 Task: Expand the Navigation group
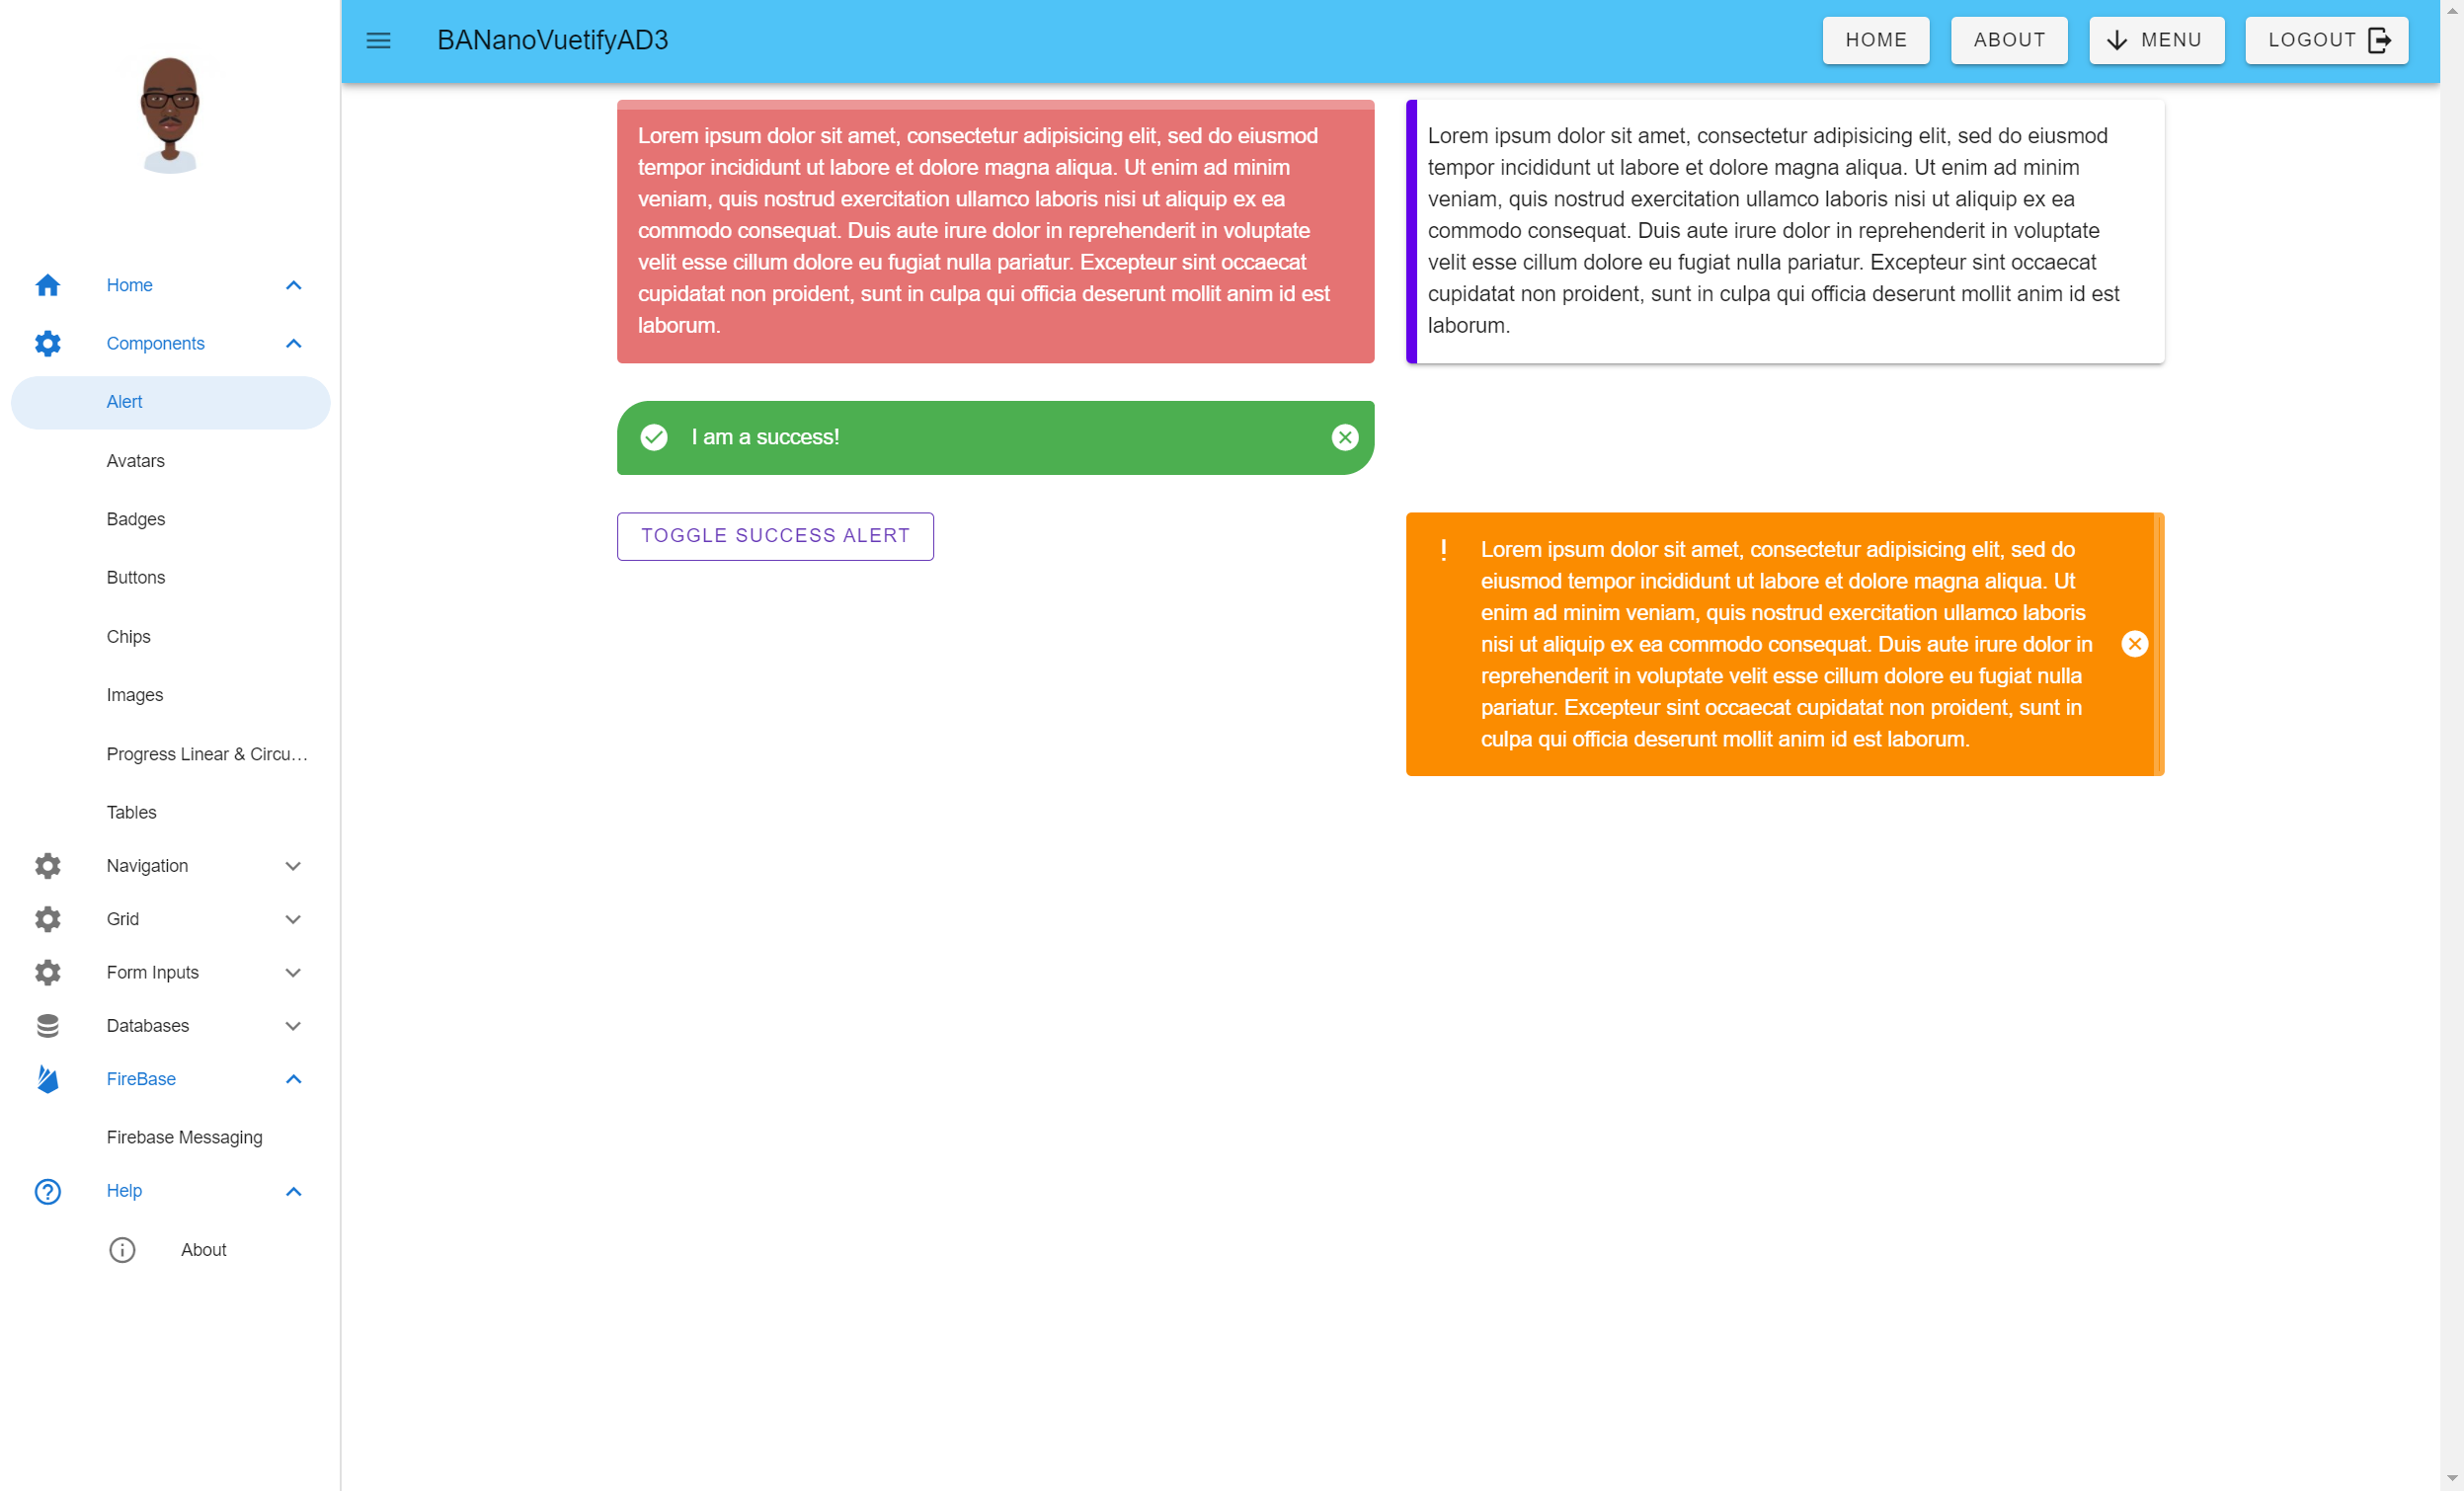293,865
